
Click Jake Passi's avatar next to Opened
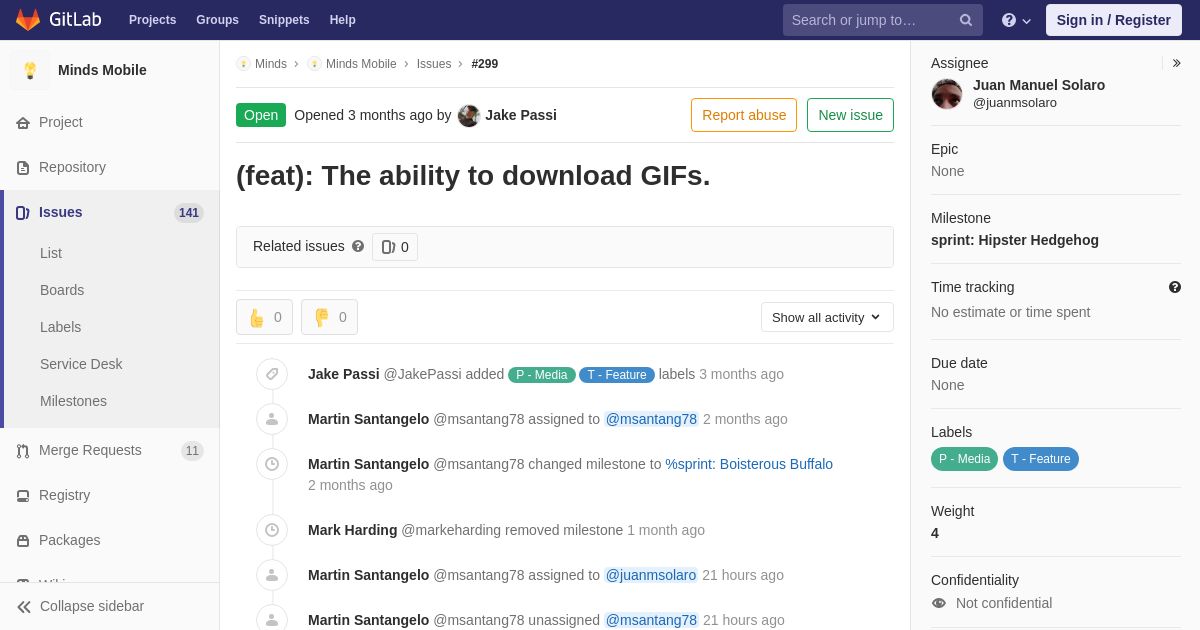tap(469, 115)
